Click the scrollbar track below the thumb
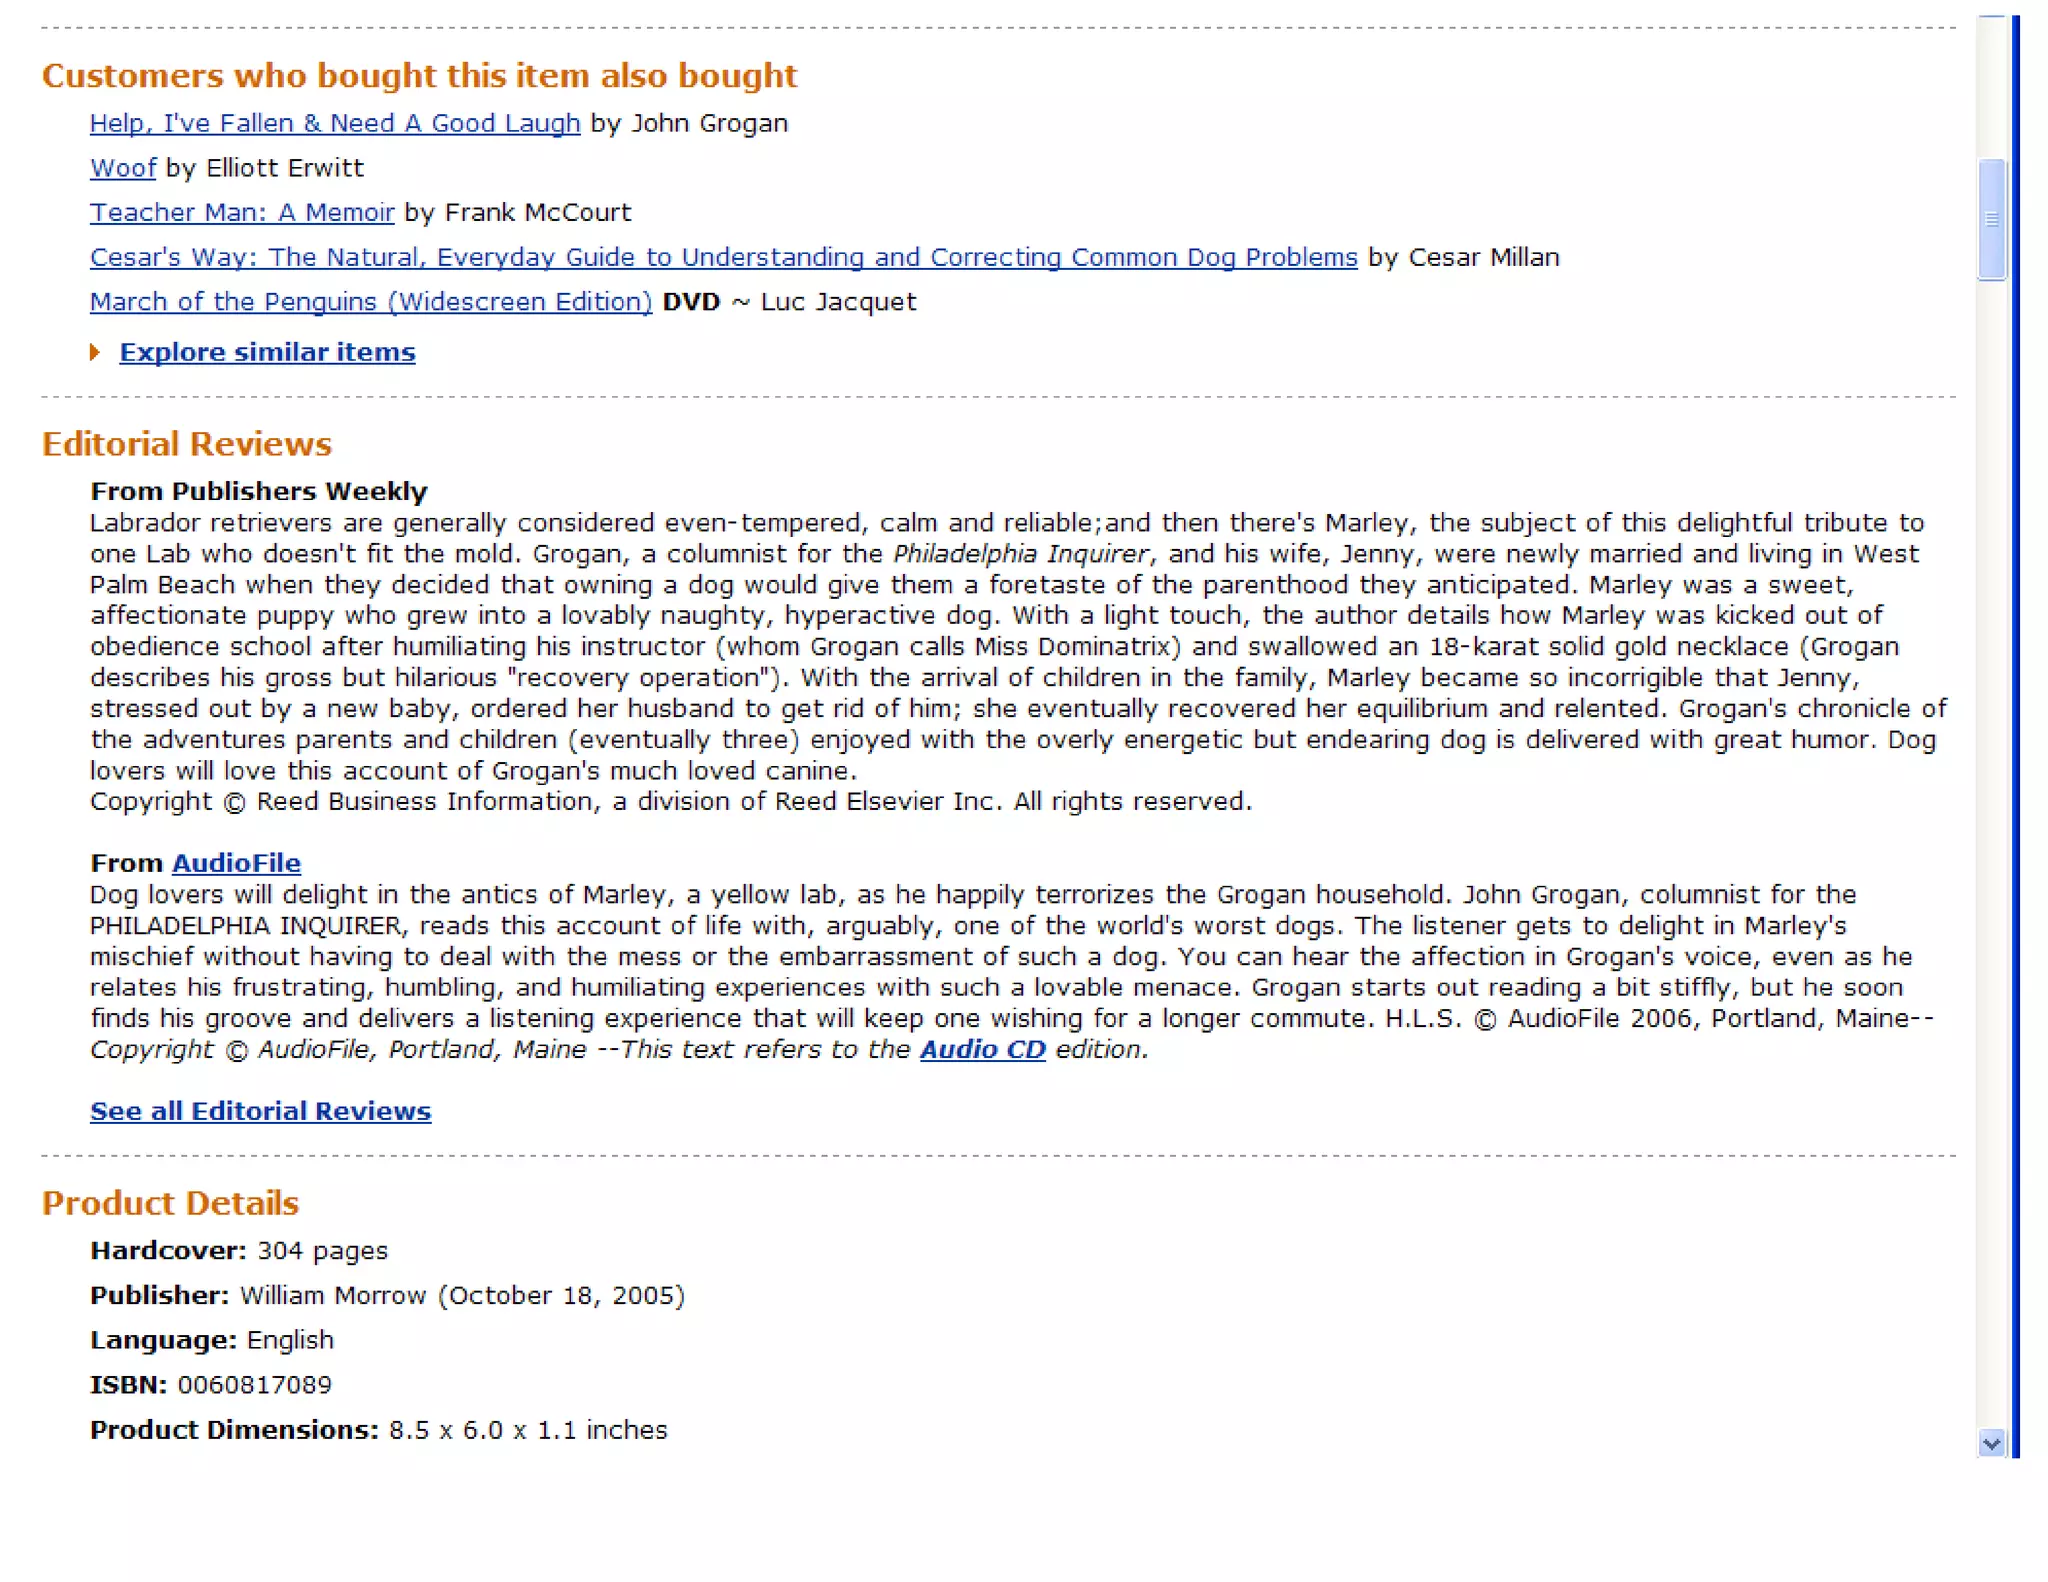Screen dimensions: 2048x1582 pyautogui.click(x=1991, y=850)
